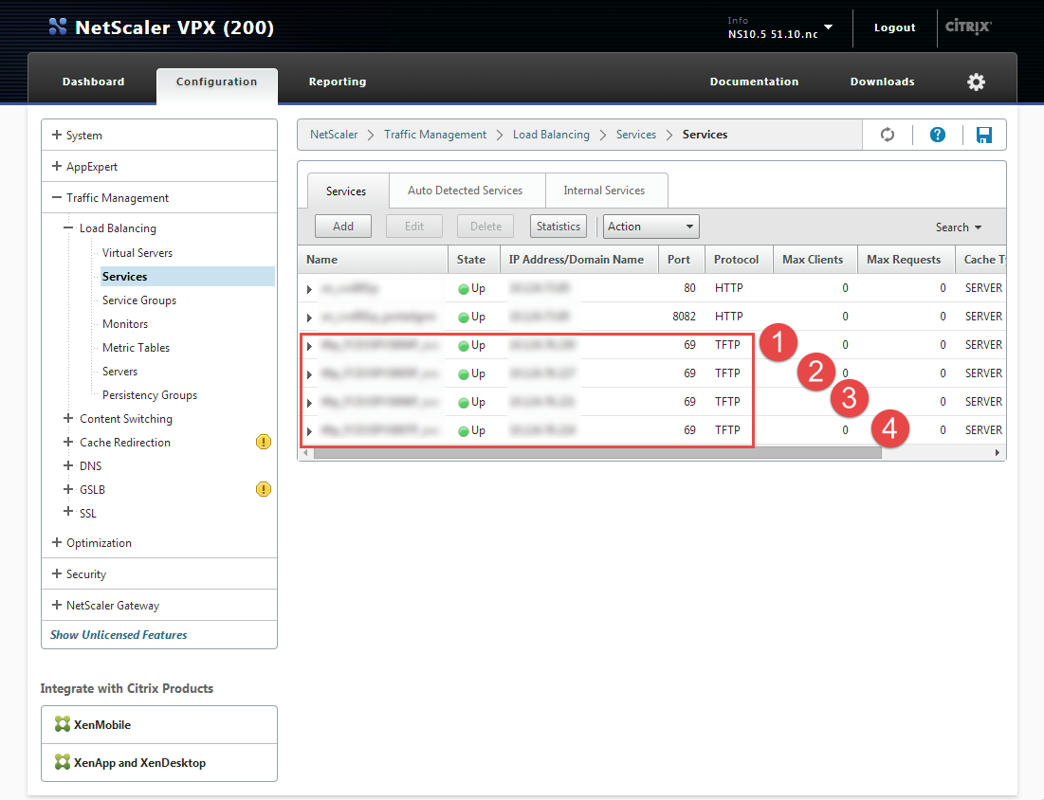Click the Statistics button
Screen dimensions: 1044x800
pos(558,227)
